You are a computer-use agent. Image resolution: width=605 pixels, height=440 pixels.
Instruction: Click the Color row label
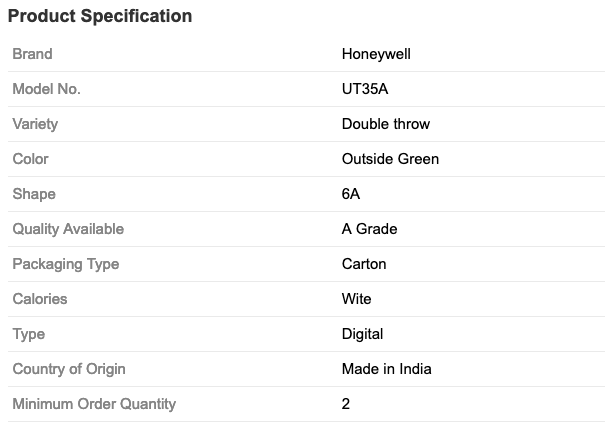tap(30, 159)
